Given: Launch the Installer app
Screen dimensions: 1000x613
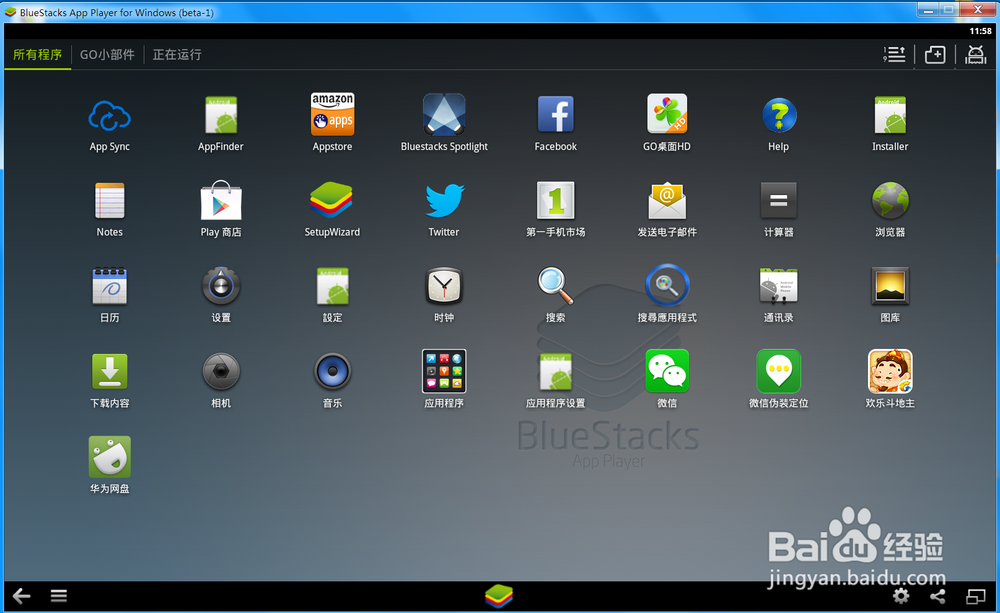Looking at the screenshot, I should click(890, 115).
